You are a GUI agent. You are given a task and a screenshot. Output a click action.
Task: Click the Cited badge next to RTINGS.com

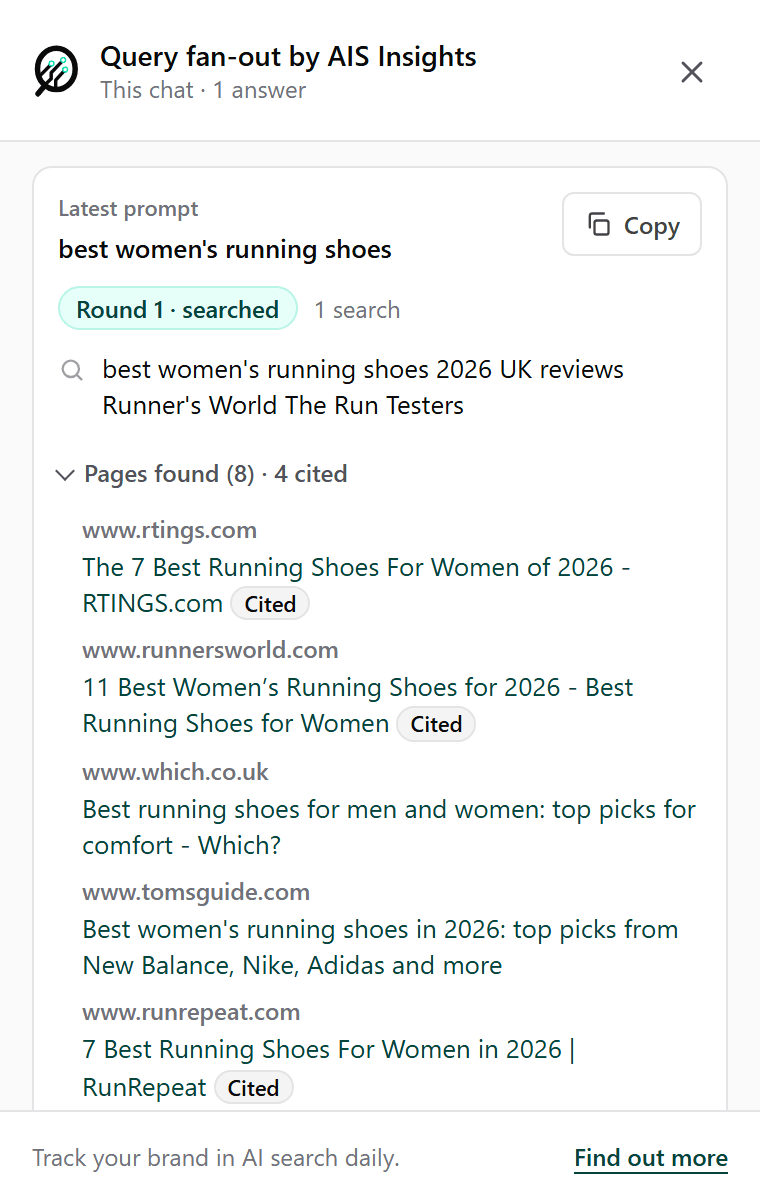tap(270, 604)
